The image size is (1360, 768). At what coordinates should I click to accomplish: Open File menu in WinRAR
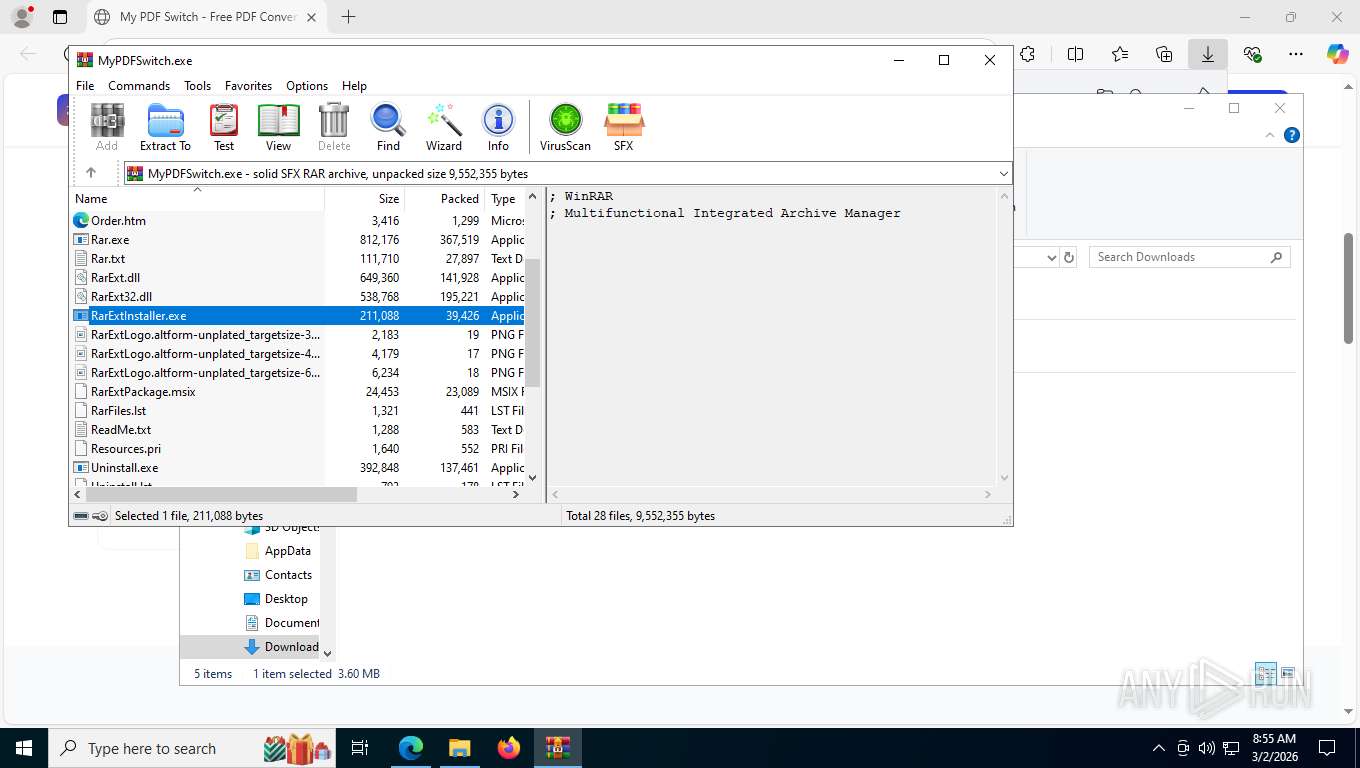pyautogui.click(x=85, y=86)
